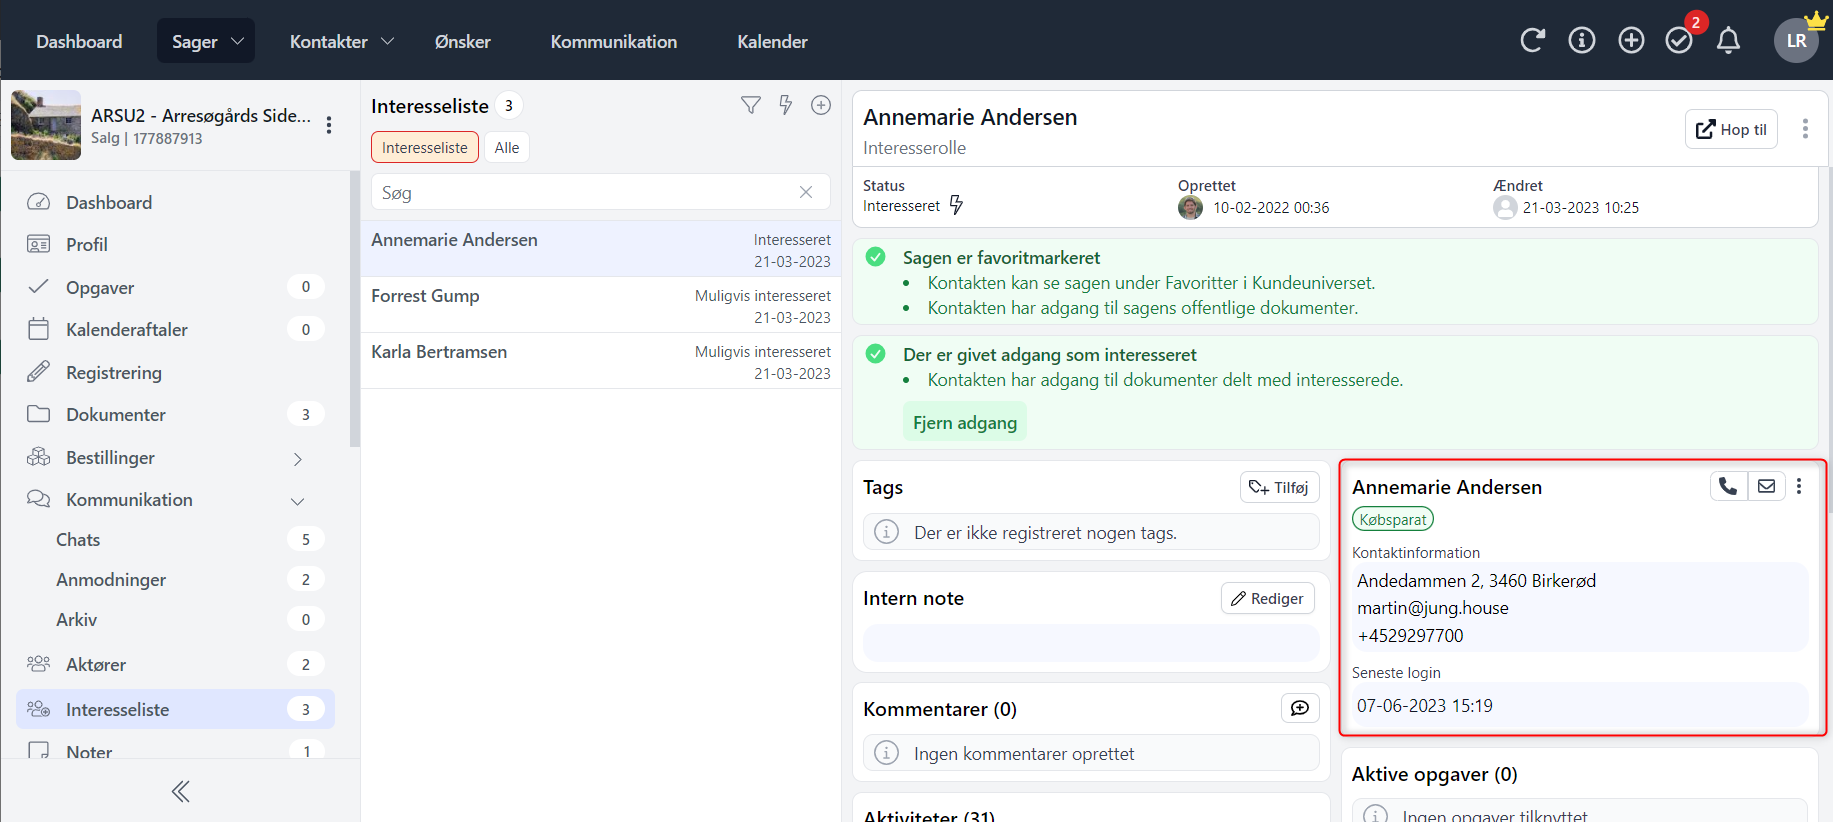This screenshot has width=1833, height=822.
Task: Collapse the sidebar with double chevron
Action: pyautogui.click(x=180, y=792)
